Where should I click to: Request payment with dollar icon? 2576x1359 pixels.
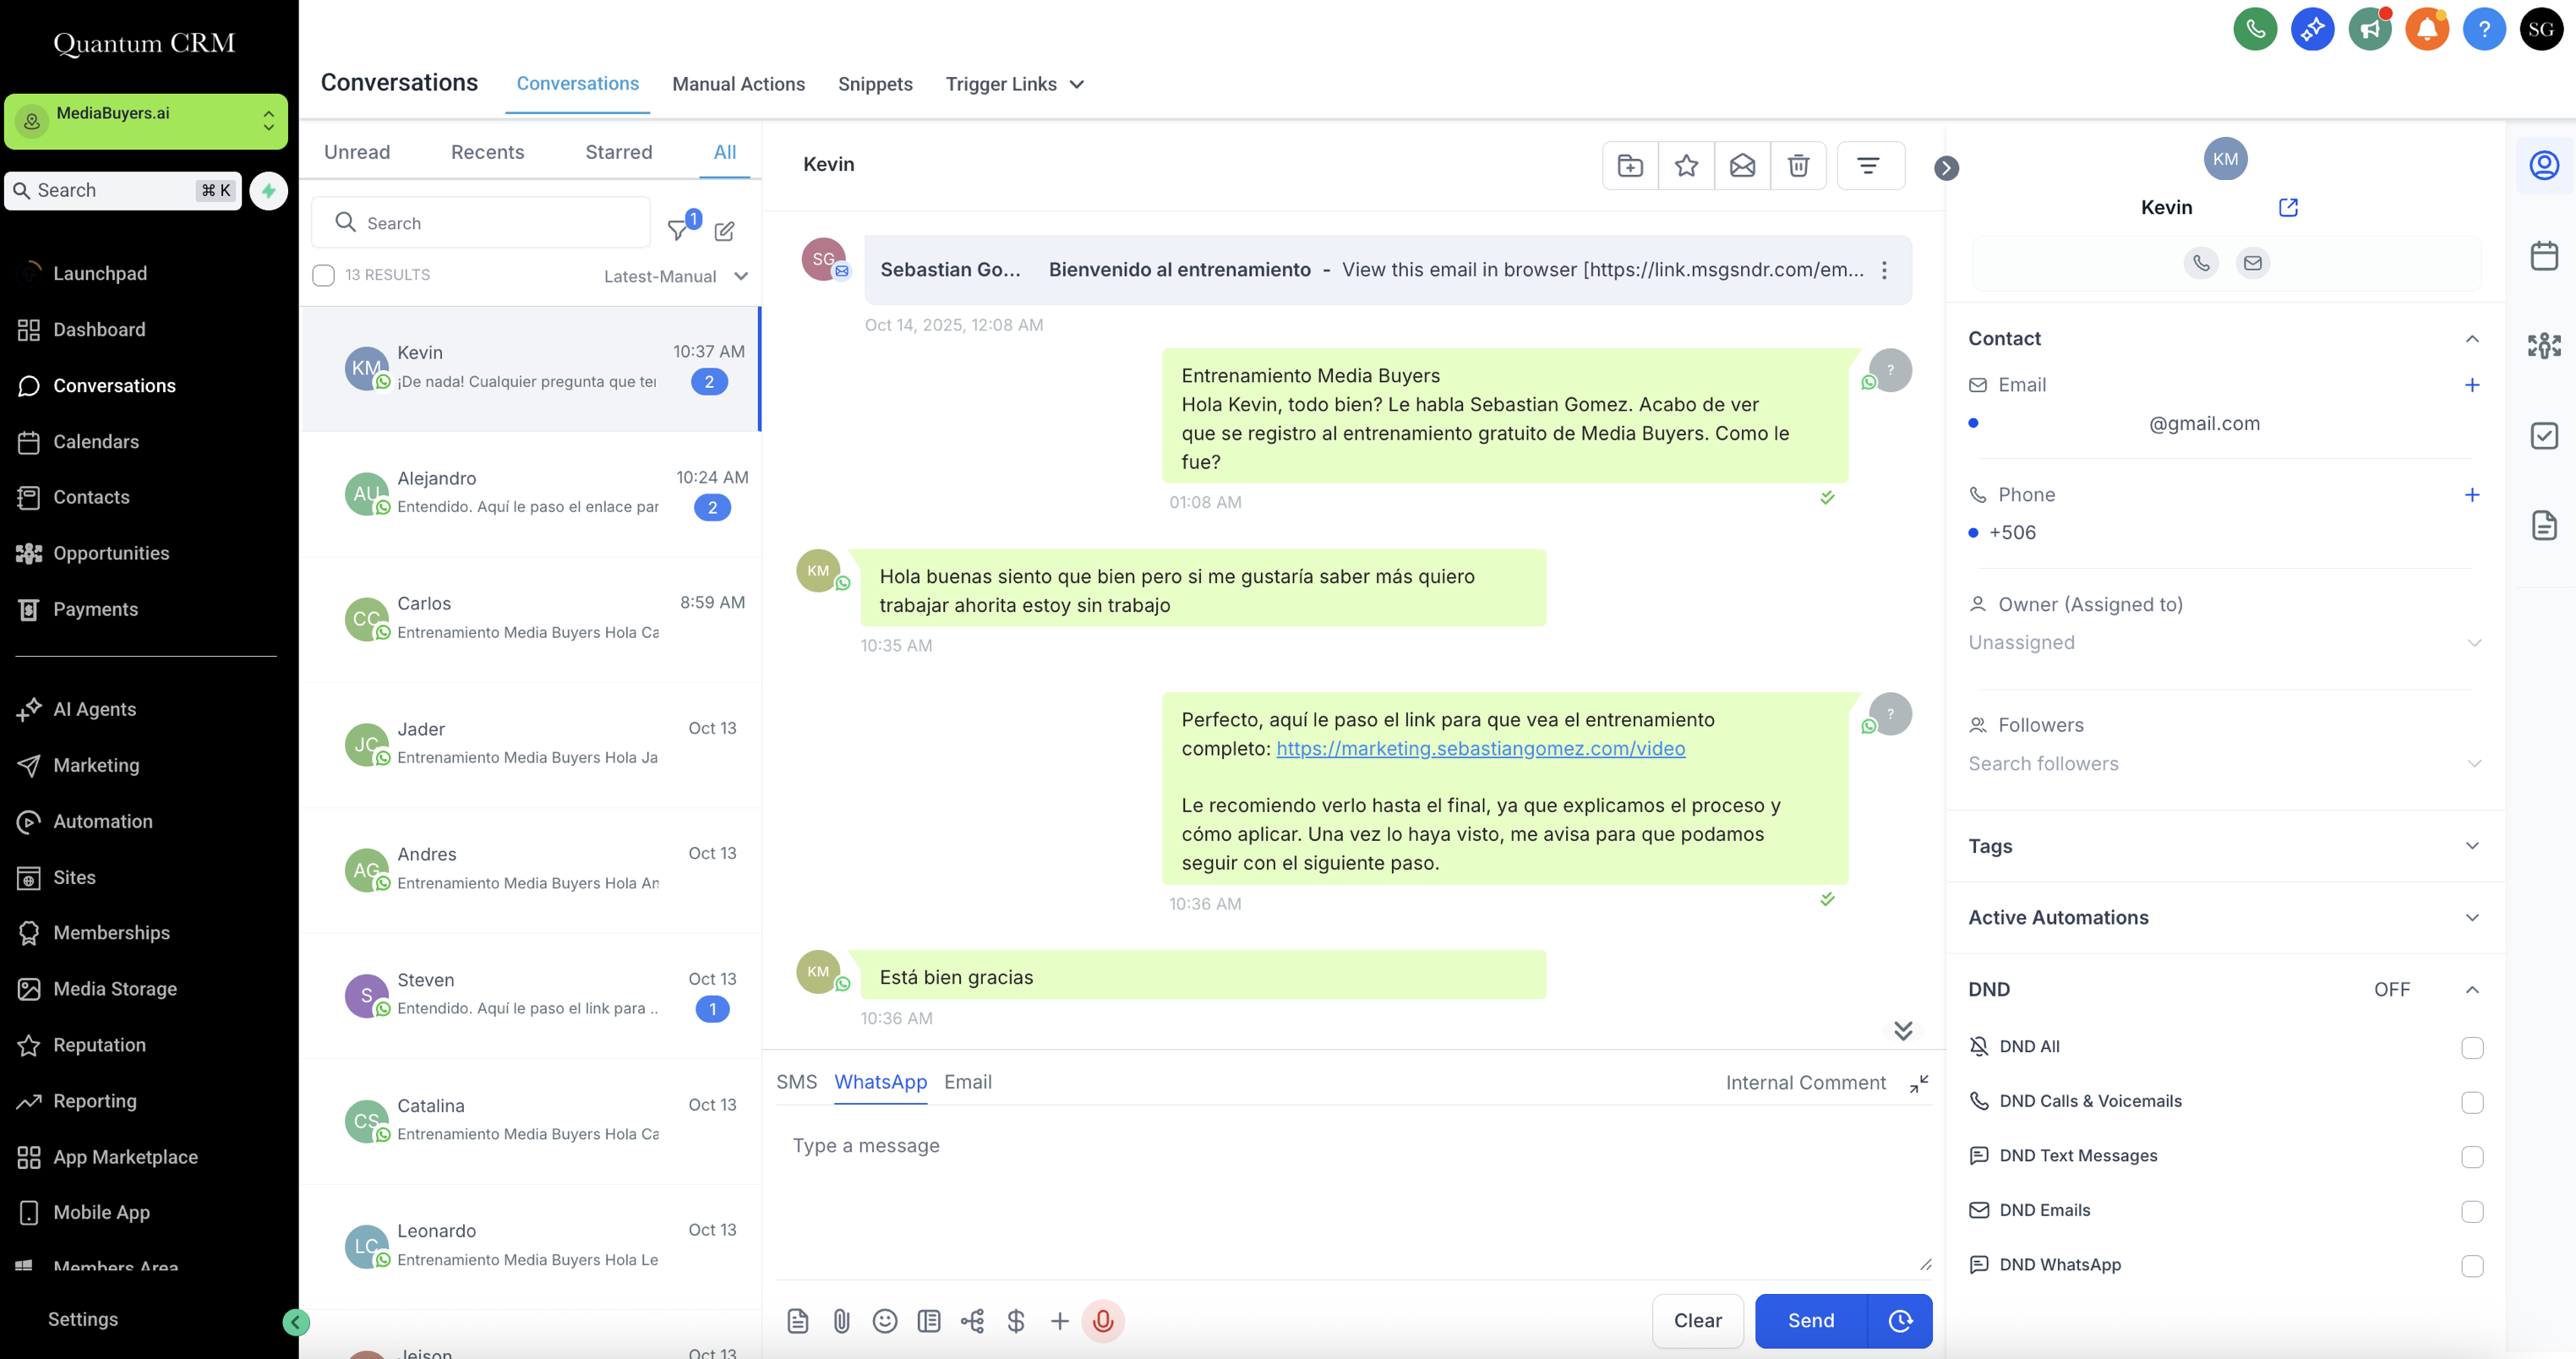coord(1016,1321)
